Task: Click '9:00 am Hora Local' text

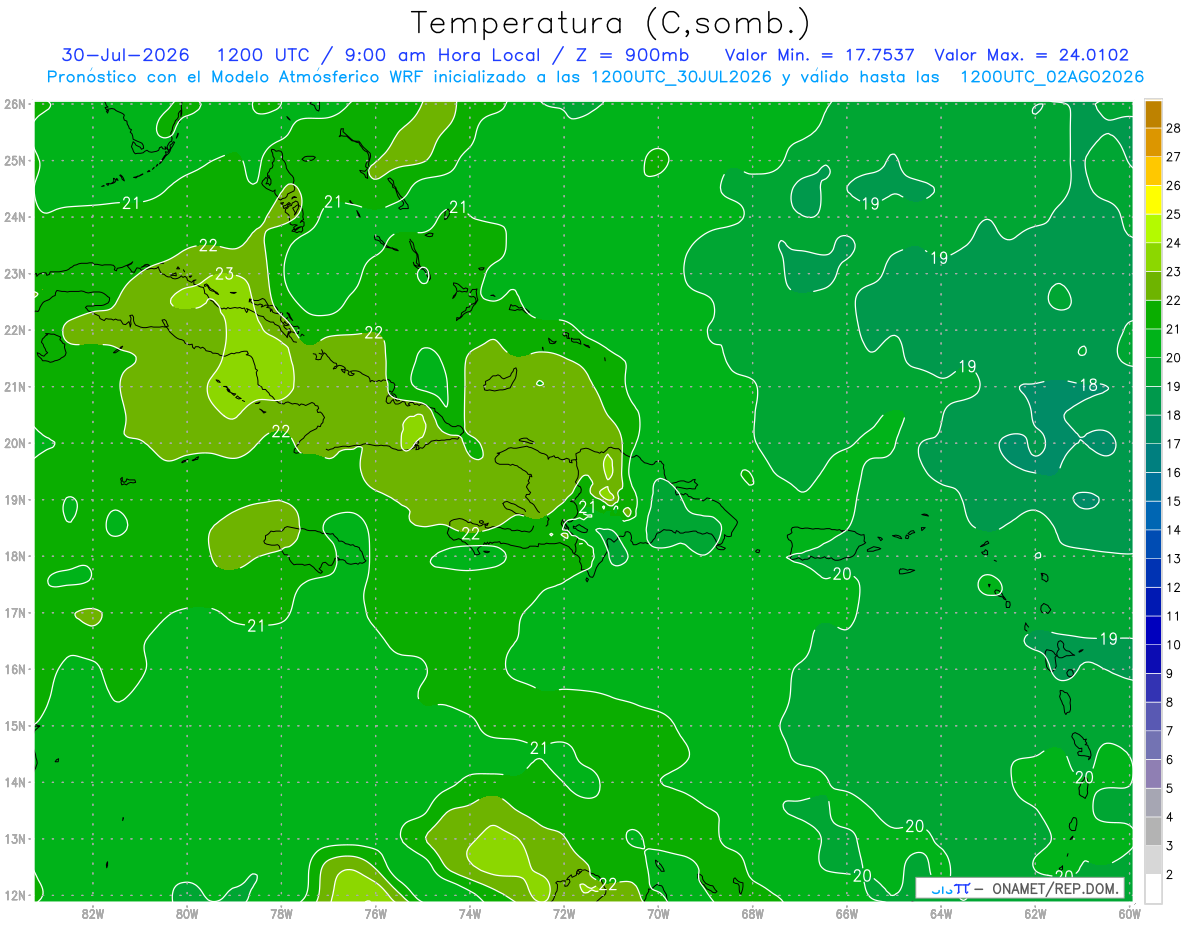Action: 441,55
